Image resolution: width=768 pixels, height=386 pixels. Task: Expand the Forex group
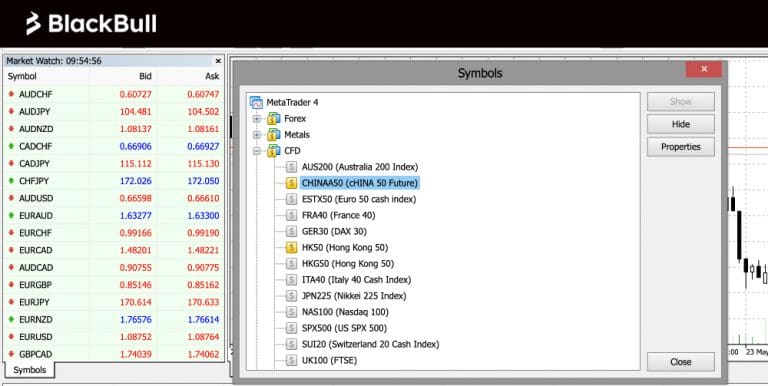pyautogui.click(x=257, y=119)
